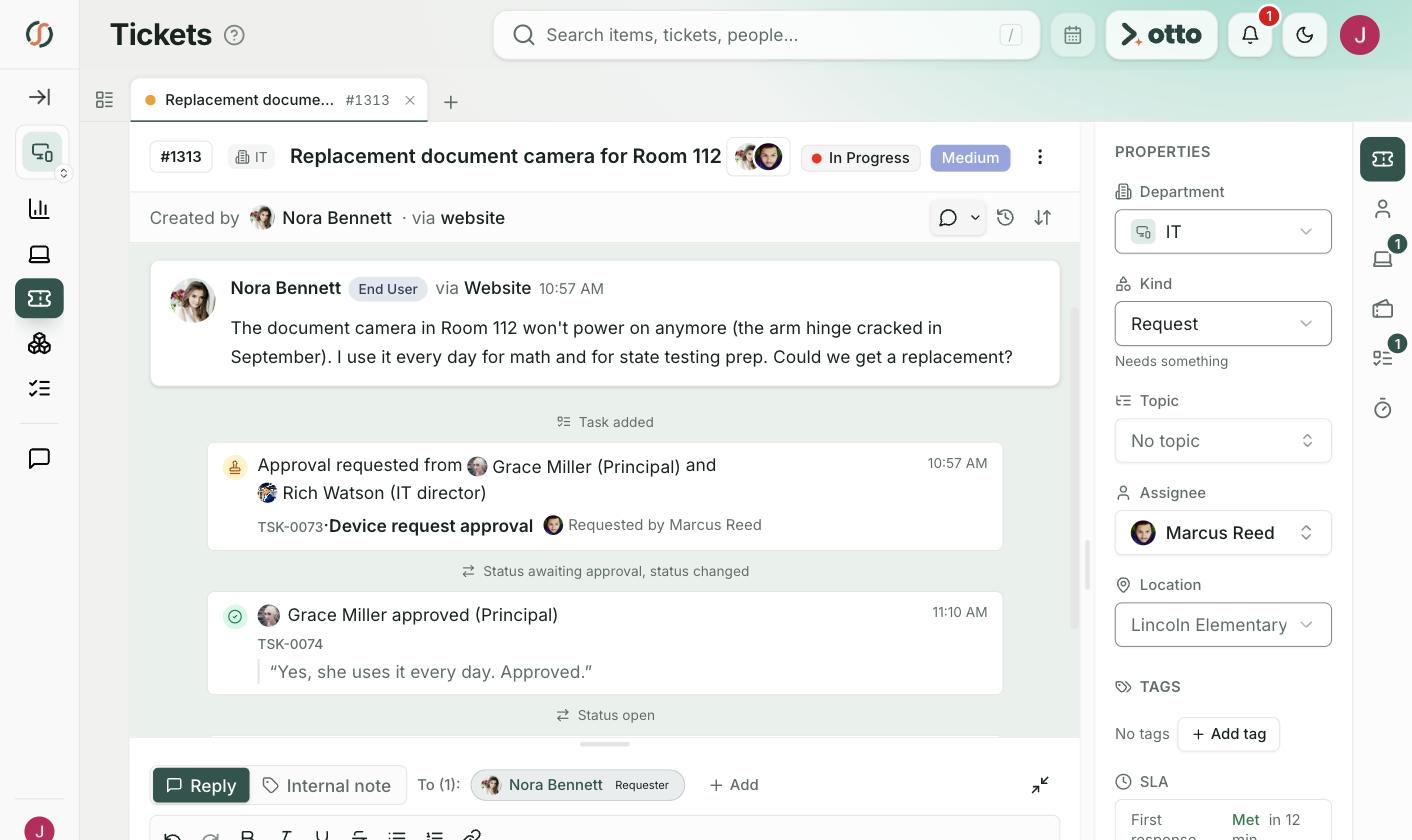Change assignee Marcus Reed

click(x=1223, y=533)
